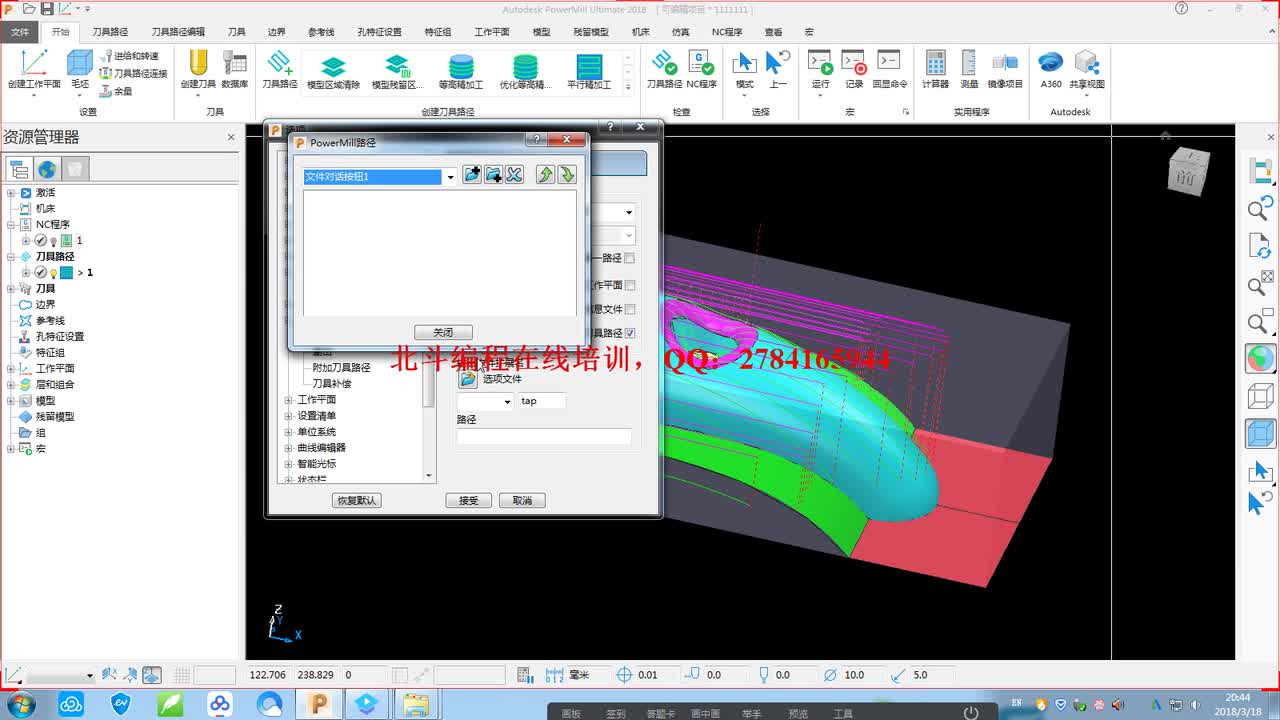1280x720 pixels.
Task: Expand the 宏 node in the explorer tree
Action: pos(11,448)
